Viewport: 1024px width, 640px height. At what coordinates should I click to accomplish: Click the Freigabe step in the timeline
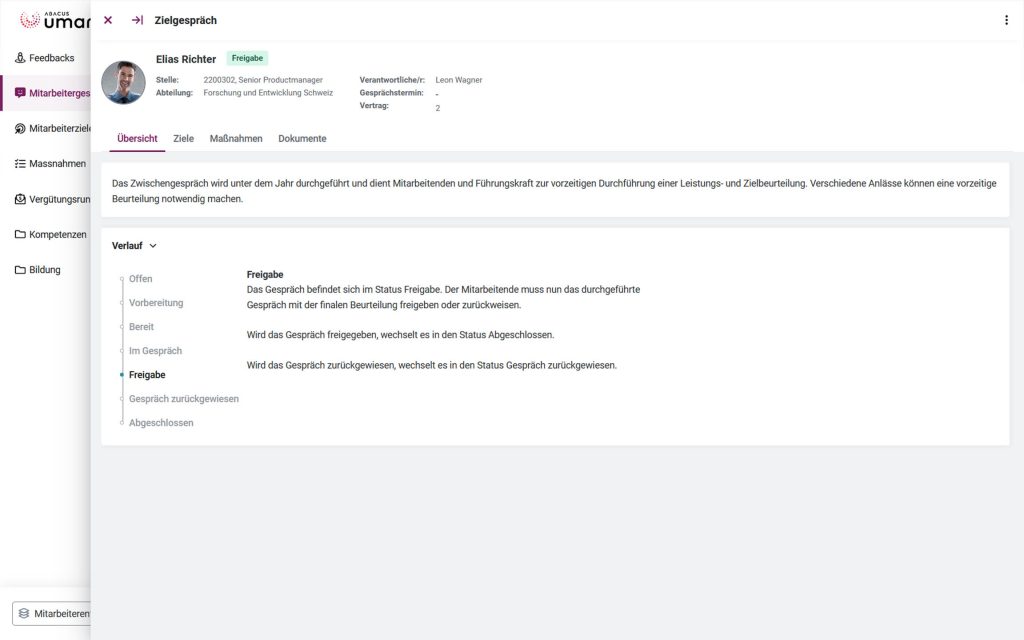(x=147, y=375)
